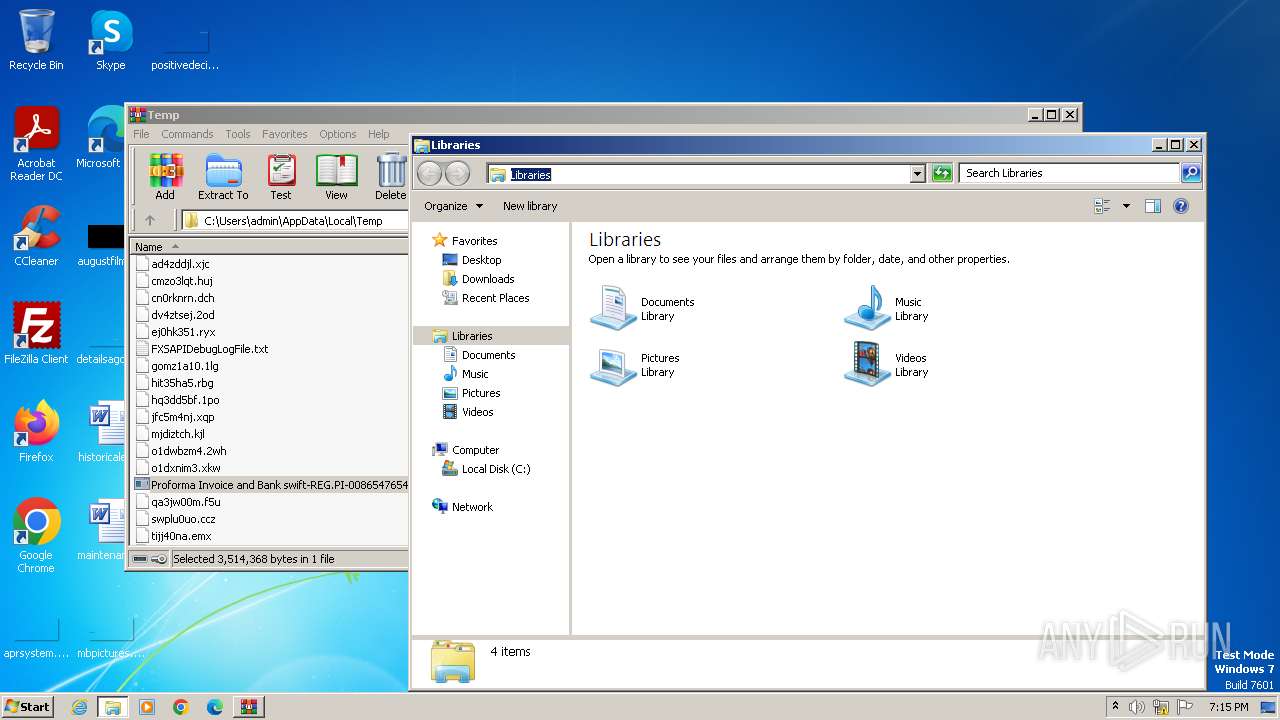Select the Skype desktop shortcut
Screen dimensions: 1280x720
110,40
